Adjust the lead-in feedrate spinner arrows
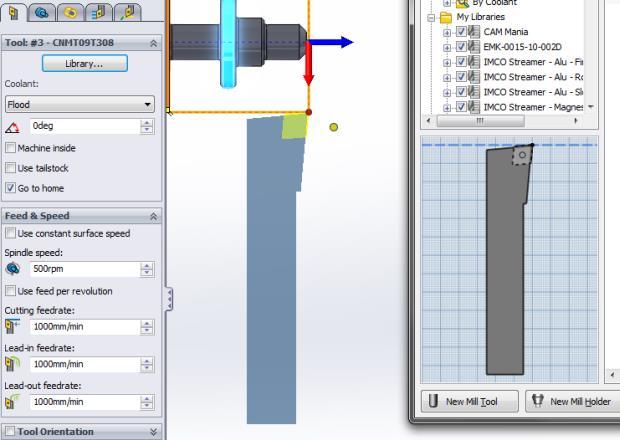Image resolution: width=620 pixels, height=440 pixels. [x=147, y=364]
